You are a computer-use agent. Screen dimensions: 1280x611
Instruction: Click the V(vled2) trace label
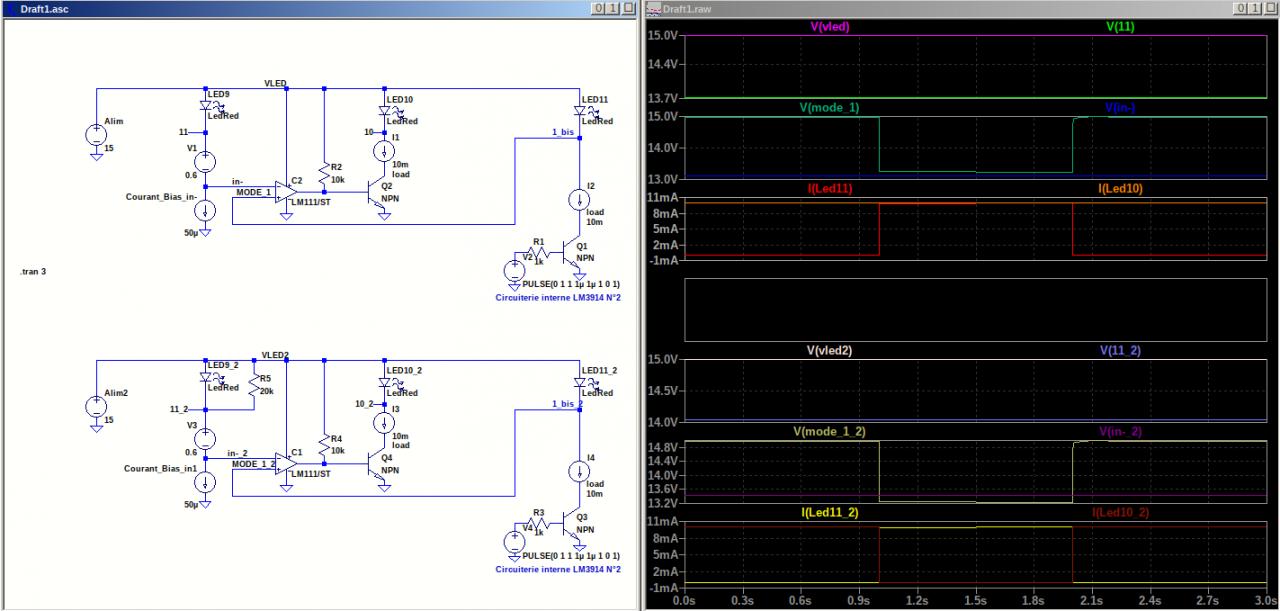[x=828, y=351]
